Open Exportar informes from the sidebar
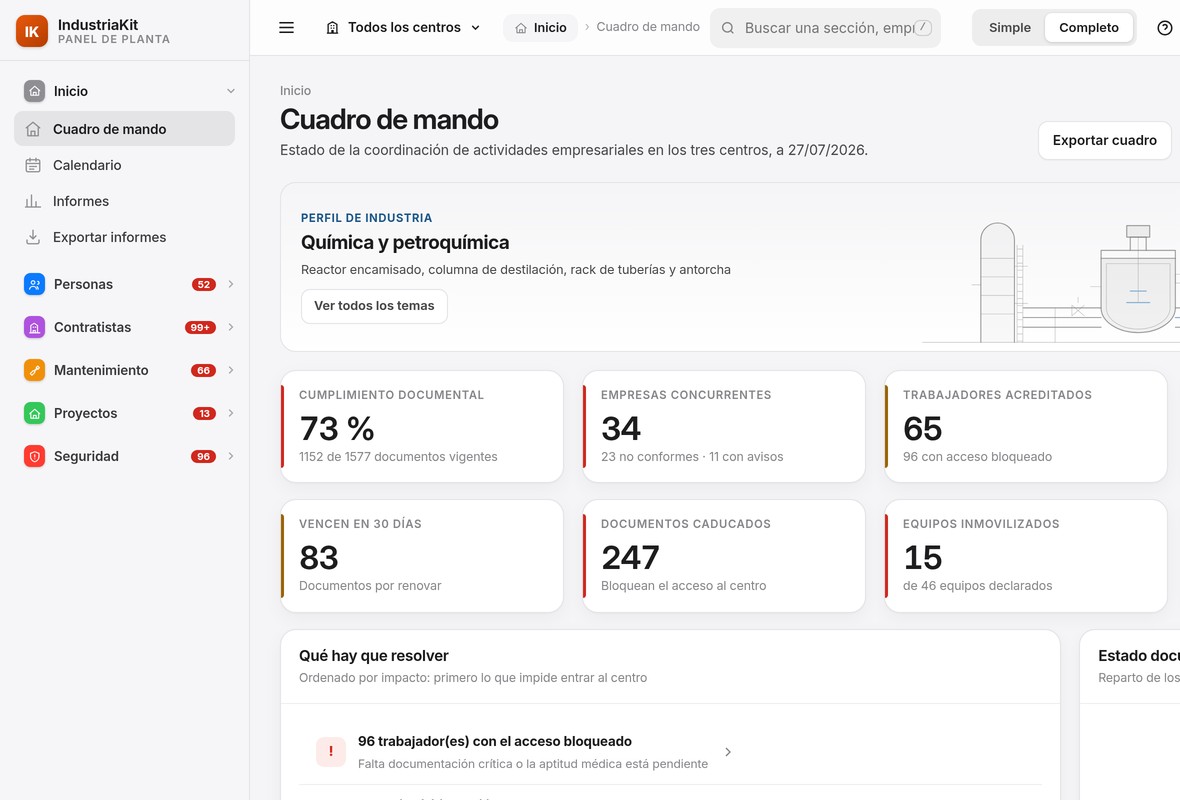The width and height of the screenshot is (1180, 800). click(x=124, y=237)
